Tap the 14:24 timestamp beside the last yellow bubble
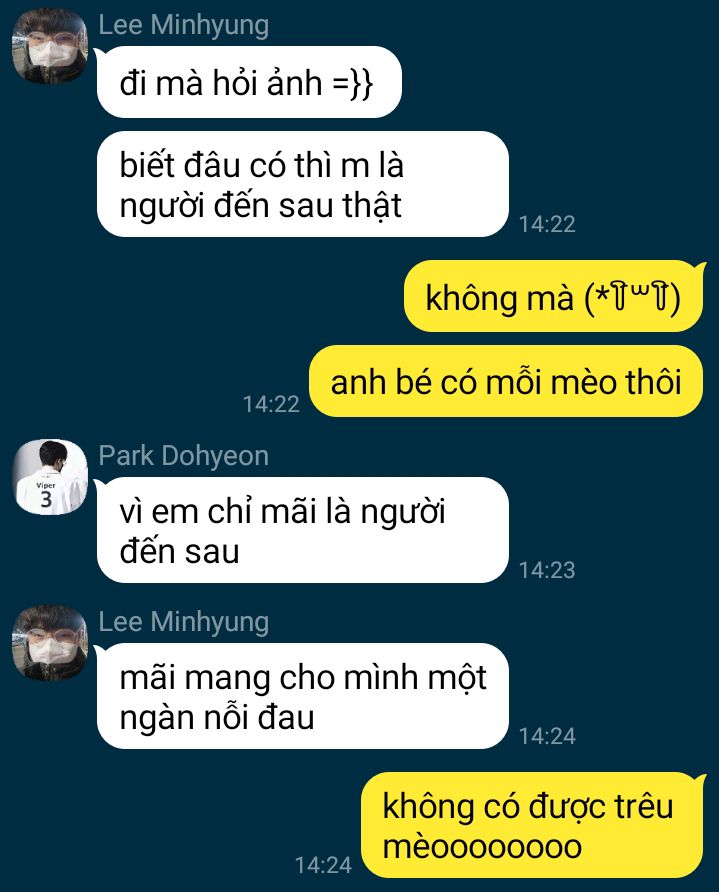719x892 pixels. coord(323,865)
